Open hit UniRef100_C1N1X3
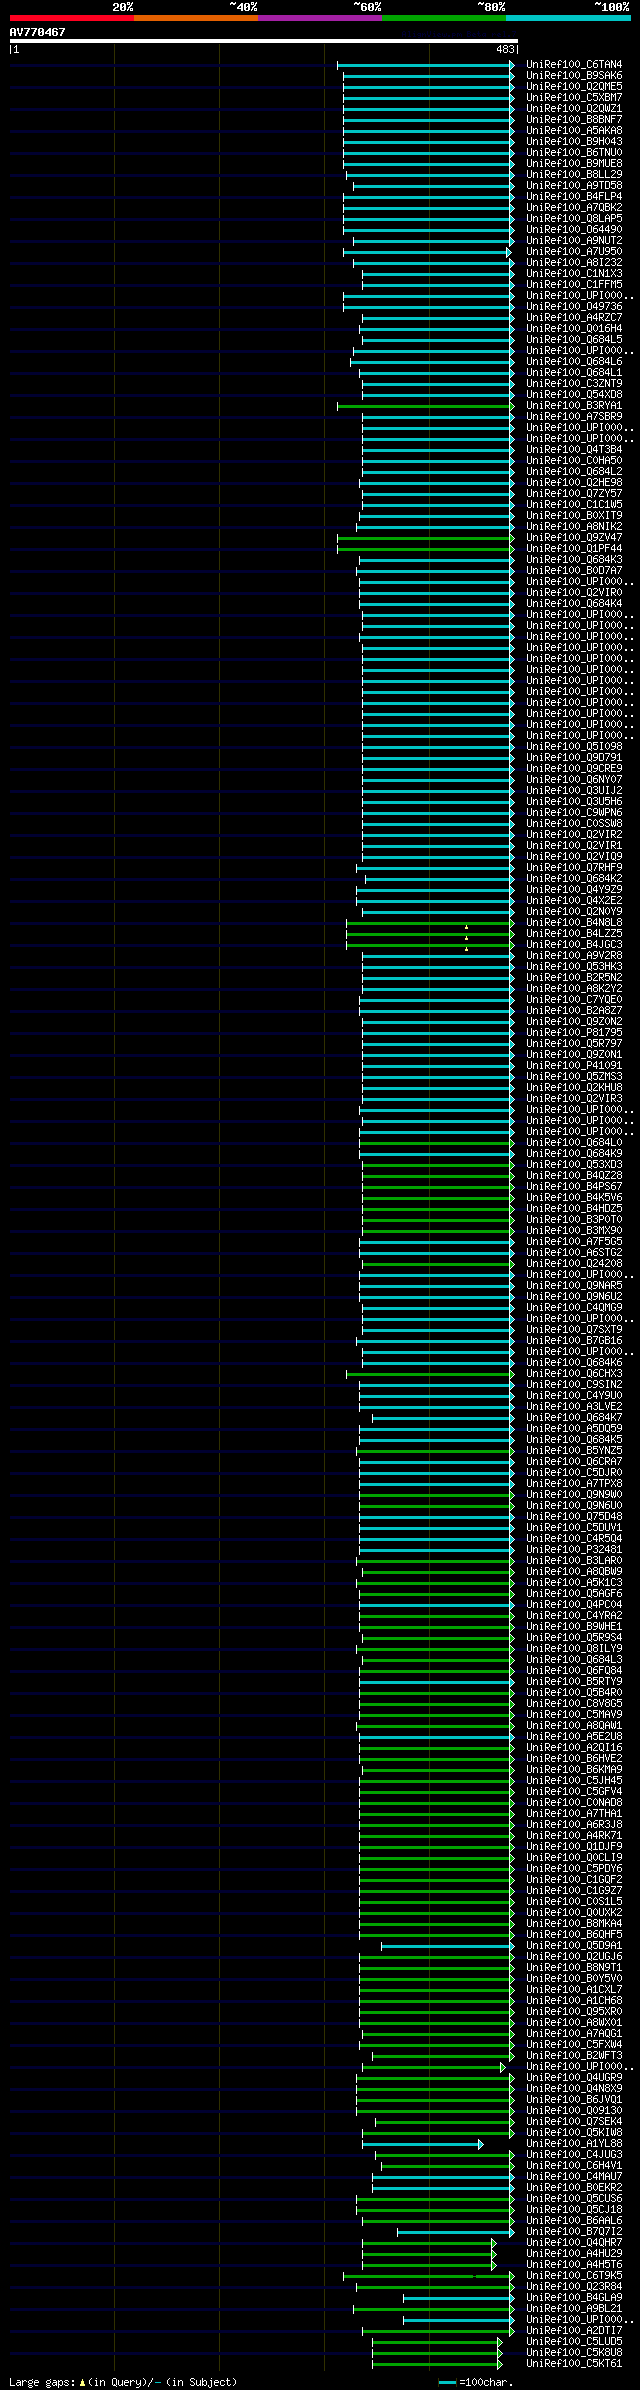Image resolution: width=640 pixels, height=2390 pixels. [x=574, y=274]
